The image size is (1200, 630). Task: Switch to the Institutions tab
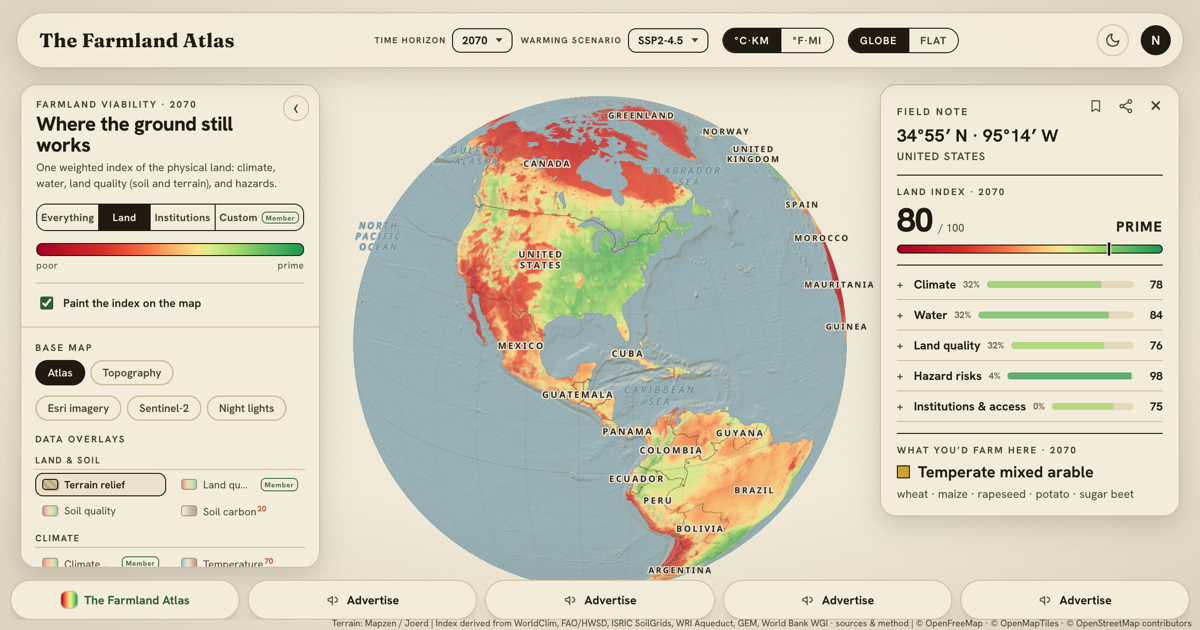pos(182,218)
